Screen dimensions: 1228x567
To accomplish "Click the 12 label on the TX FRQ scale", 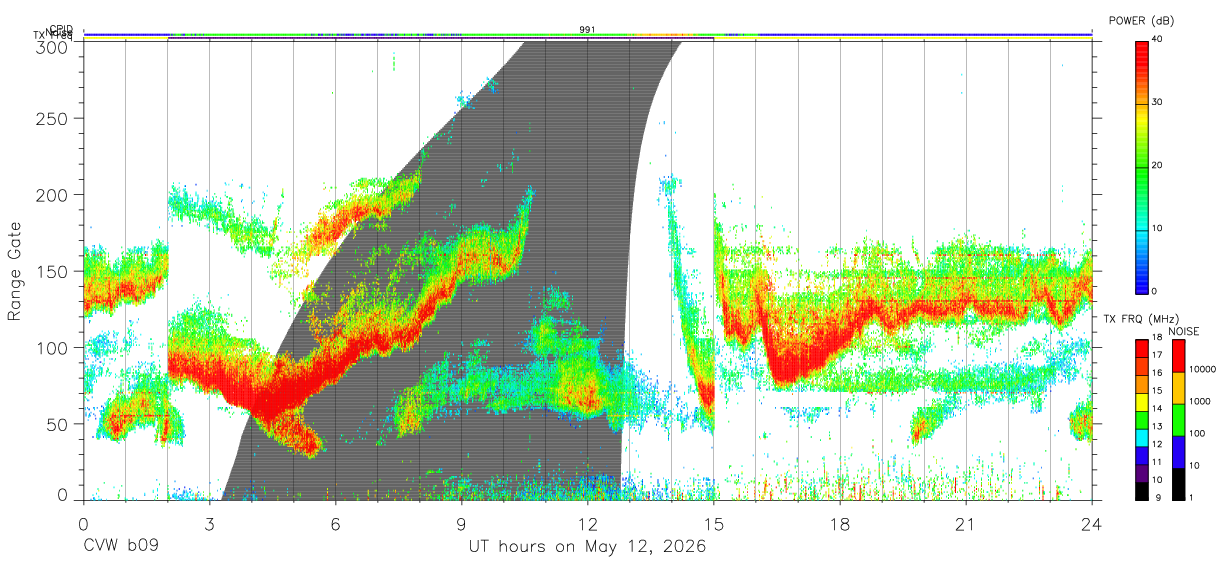I will tap(1158, 444).
